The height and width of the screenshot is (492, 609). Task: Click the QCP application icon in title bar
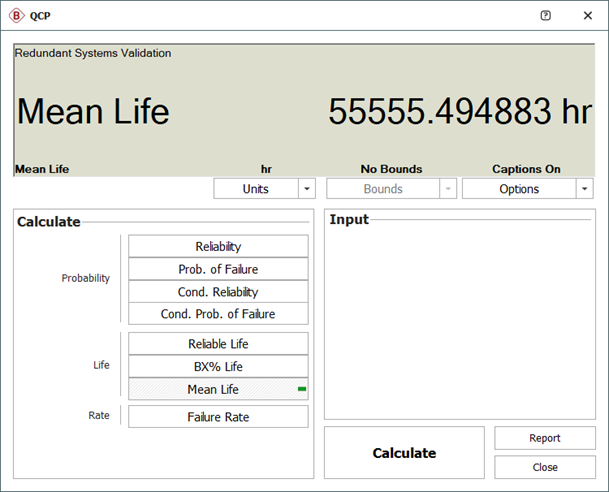16,16
